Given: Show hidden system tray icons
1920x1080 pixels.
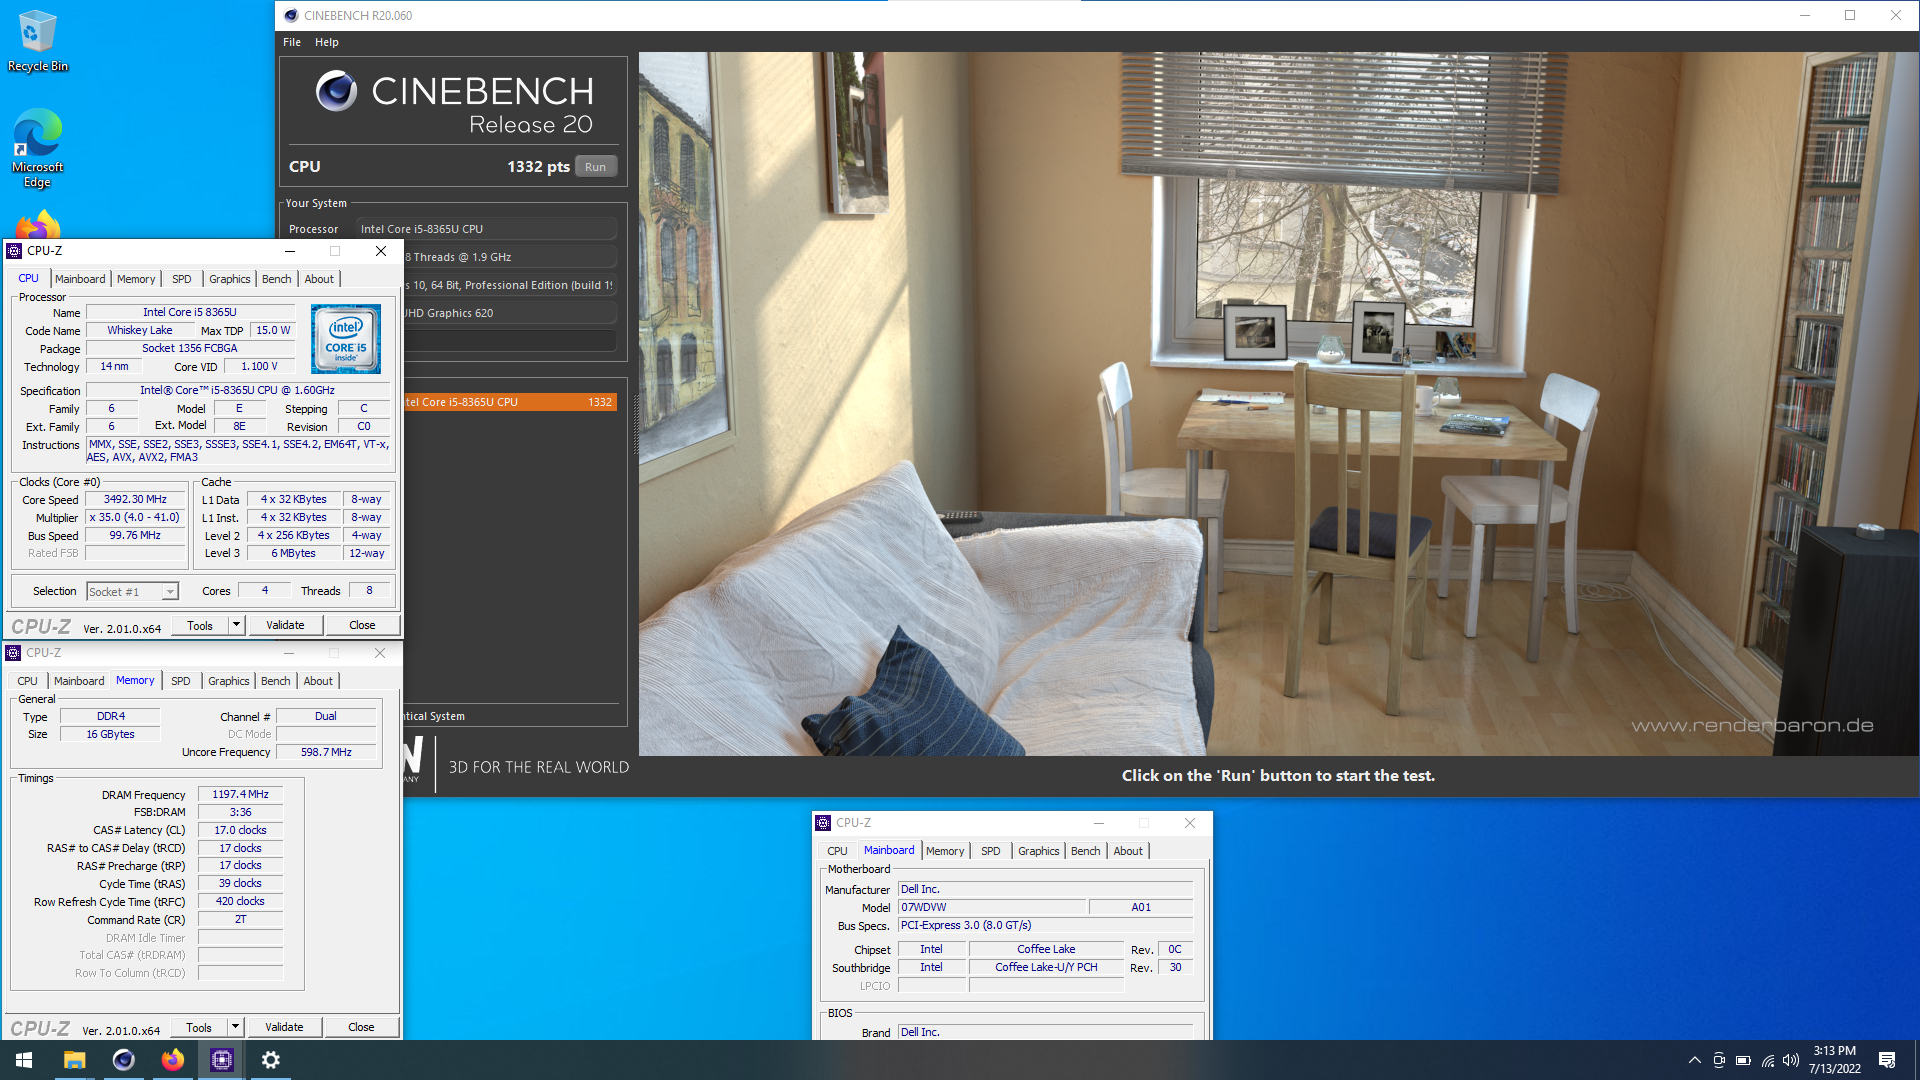Looking at the screenshot, I should [x=1694, y=1061].
